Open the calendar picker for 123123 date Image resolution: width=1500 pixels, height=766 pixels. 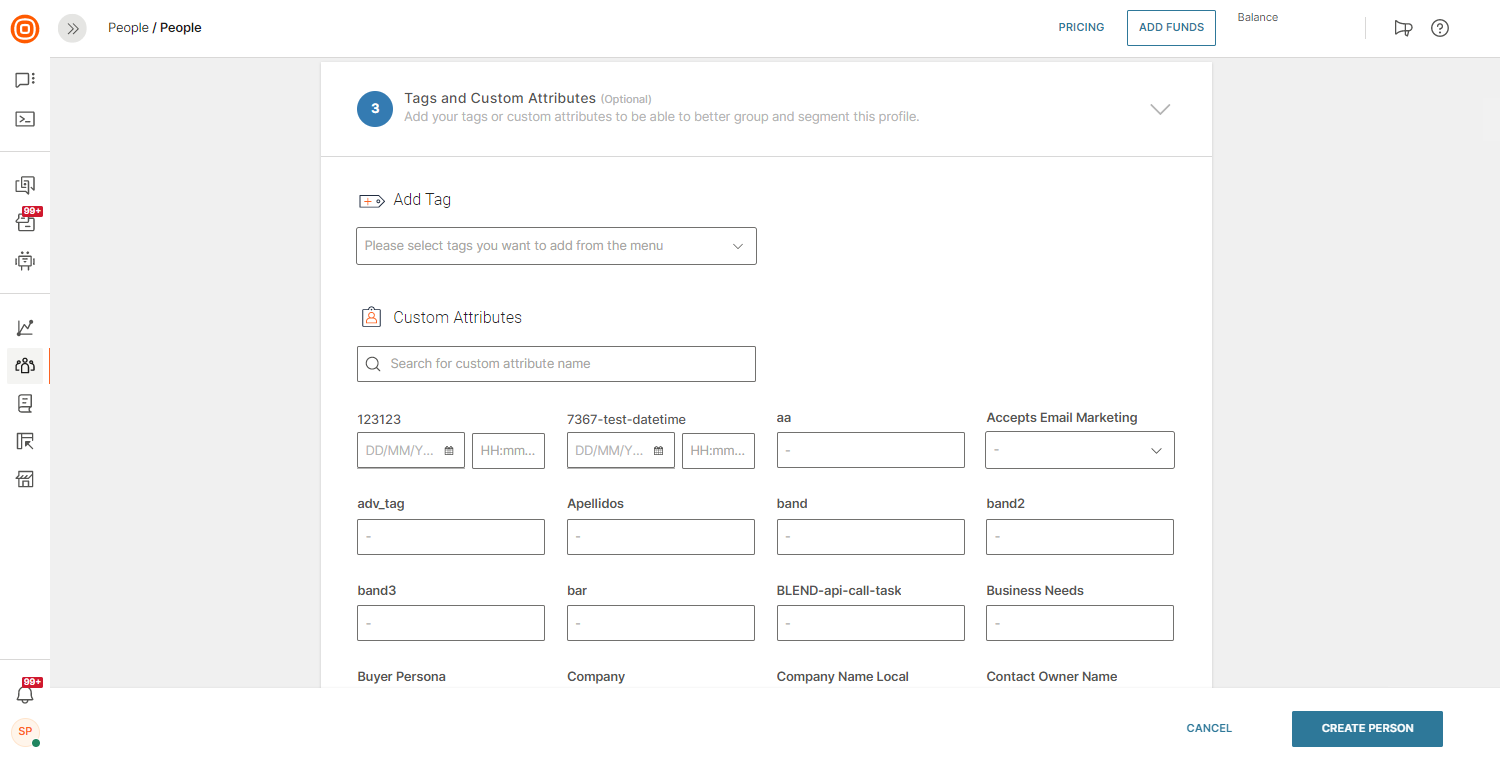click(449, 451)
